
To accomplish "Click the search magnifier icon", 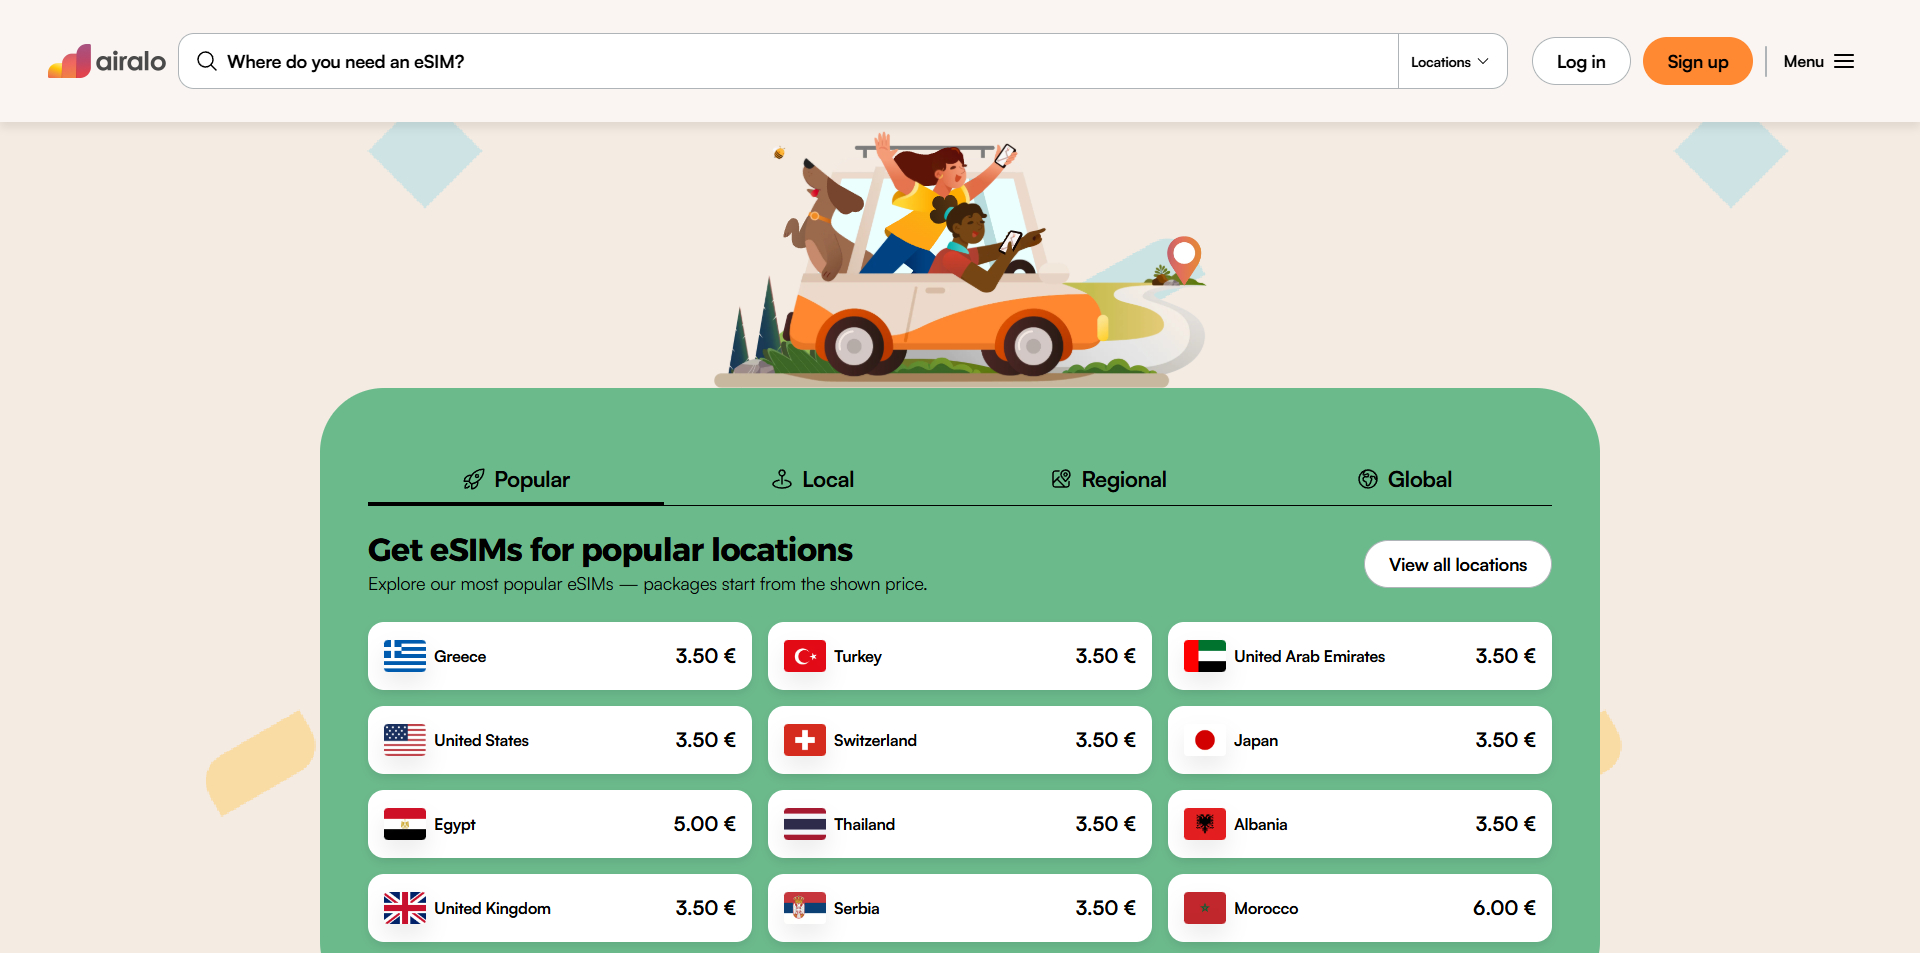I will coord(207,61).
